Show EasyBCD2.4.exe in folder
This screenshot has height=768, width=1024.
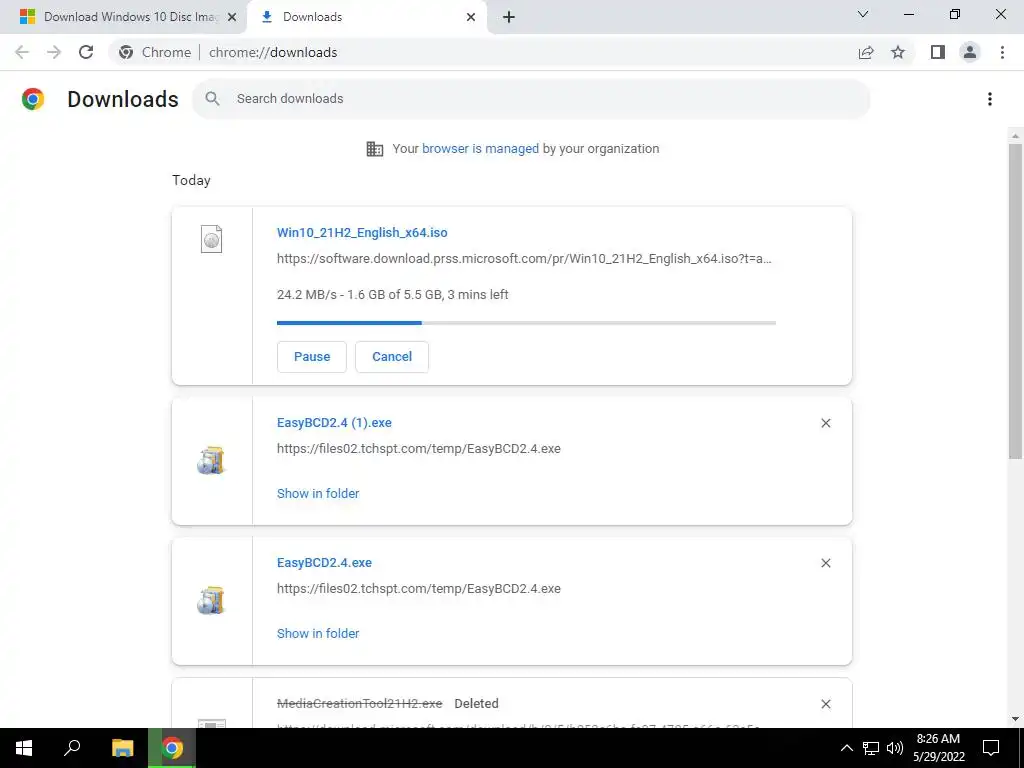(x=318, y=633)
